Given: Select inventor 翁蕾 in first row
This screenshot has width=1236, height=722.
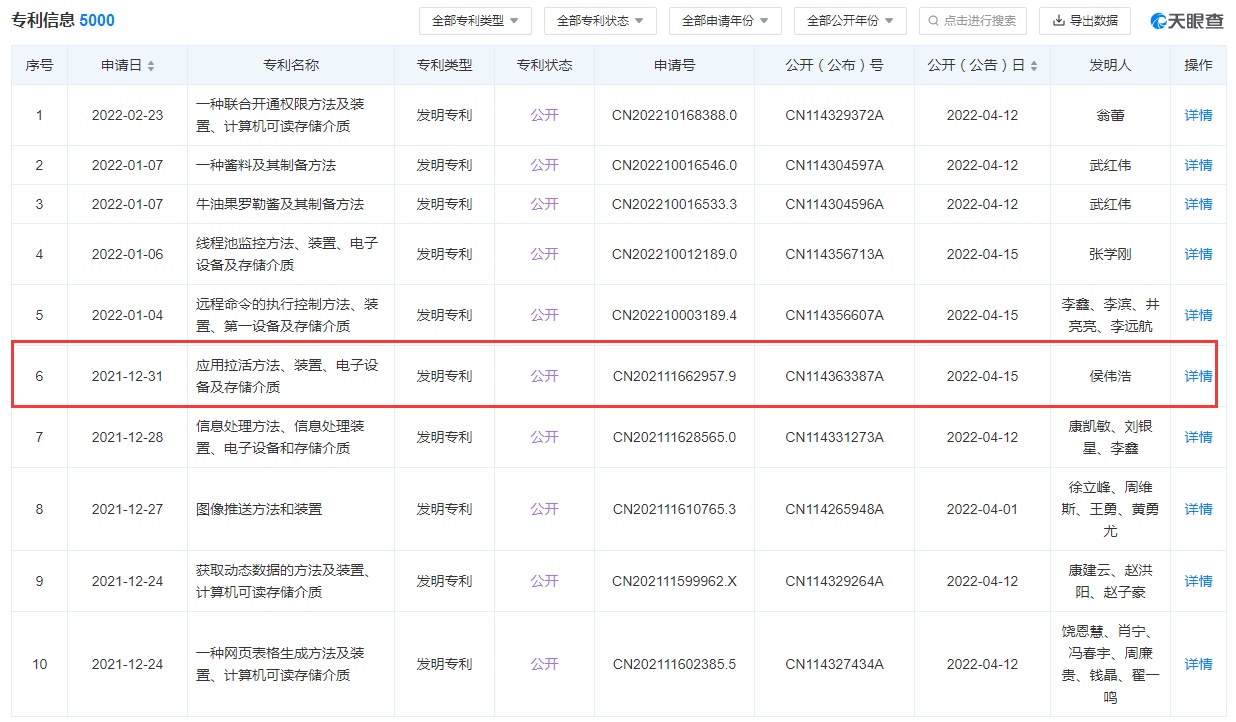Looking at the screenshot, I should click(x=1110, y=115).
